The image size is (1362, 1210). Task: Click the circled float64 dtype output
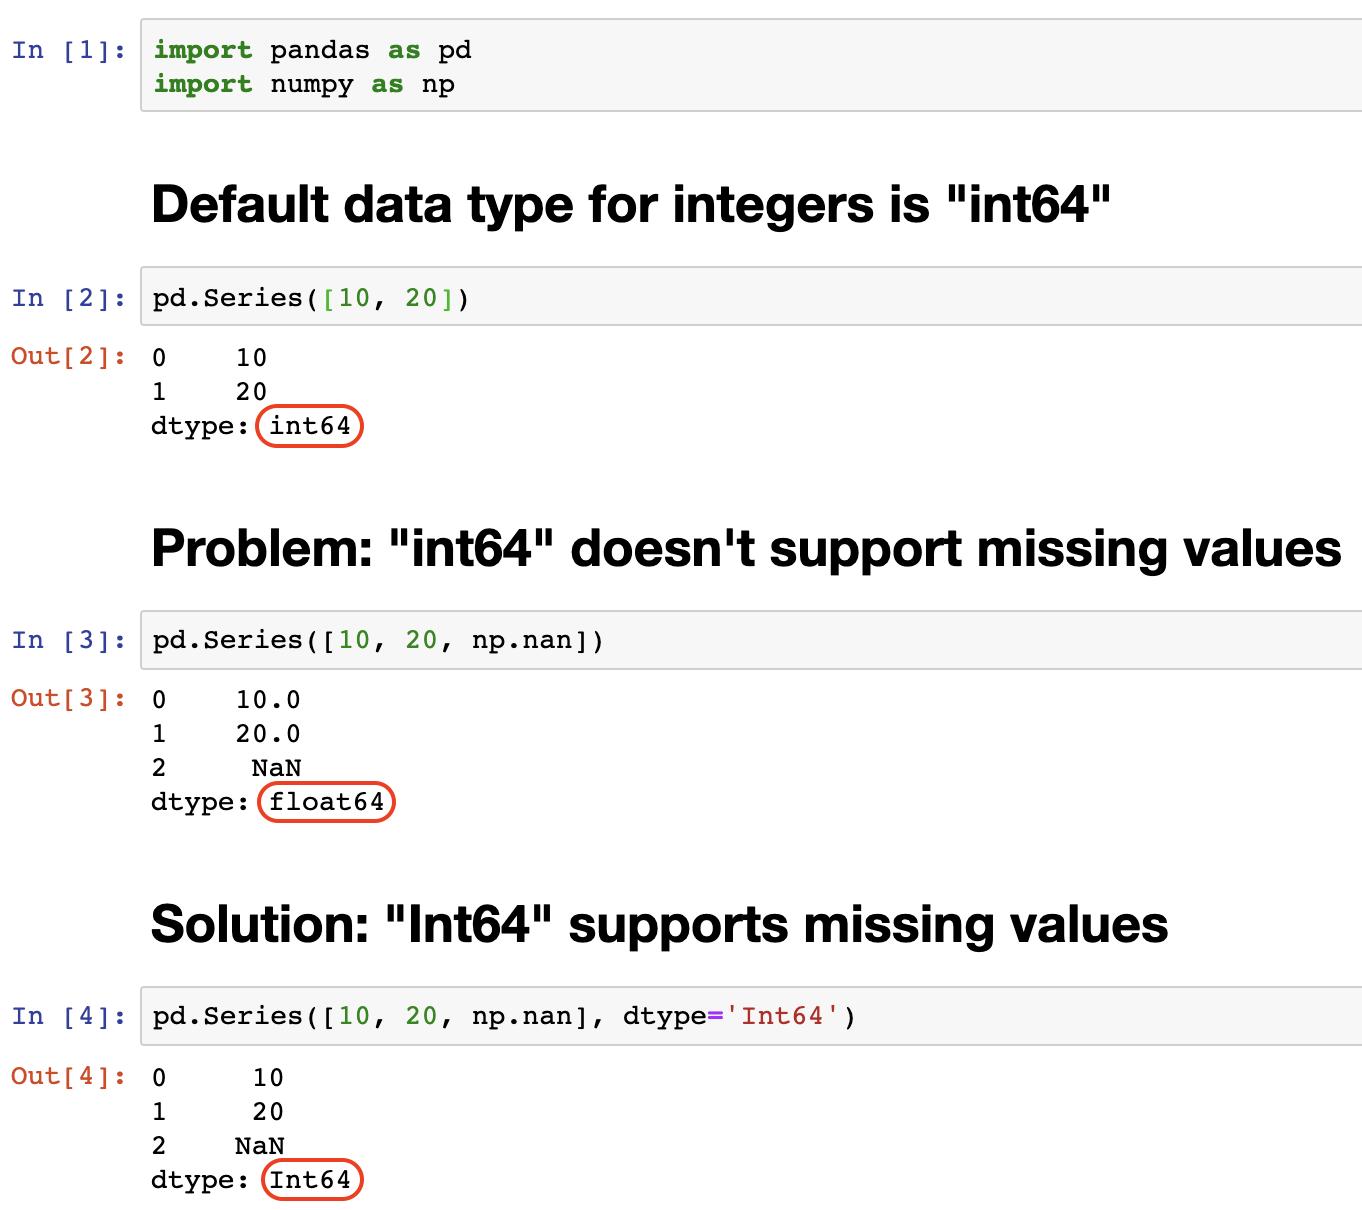point(326,802)
